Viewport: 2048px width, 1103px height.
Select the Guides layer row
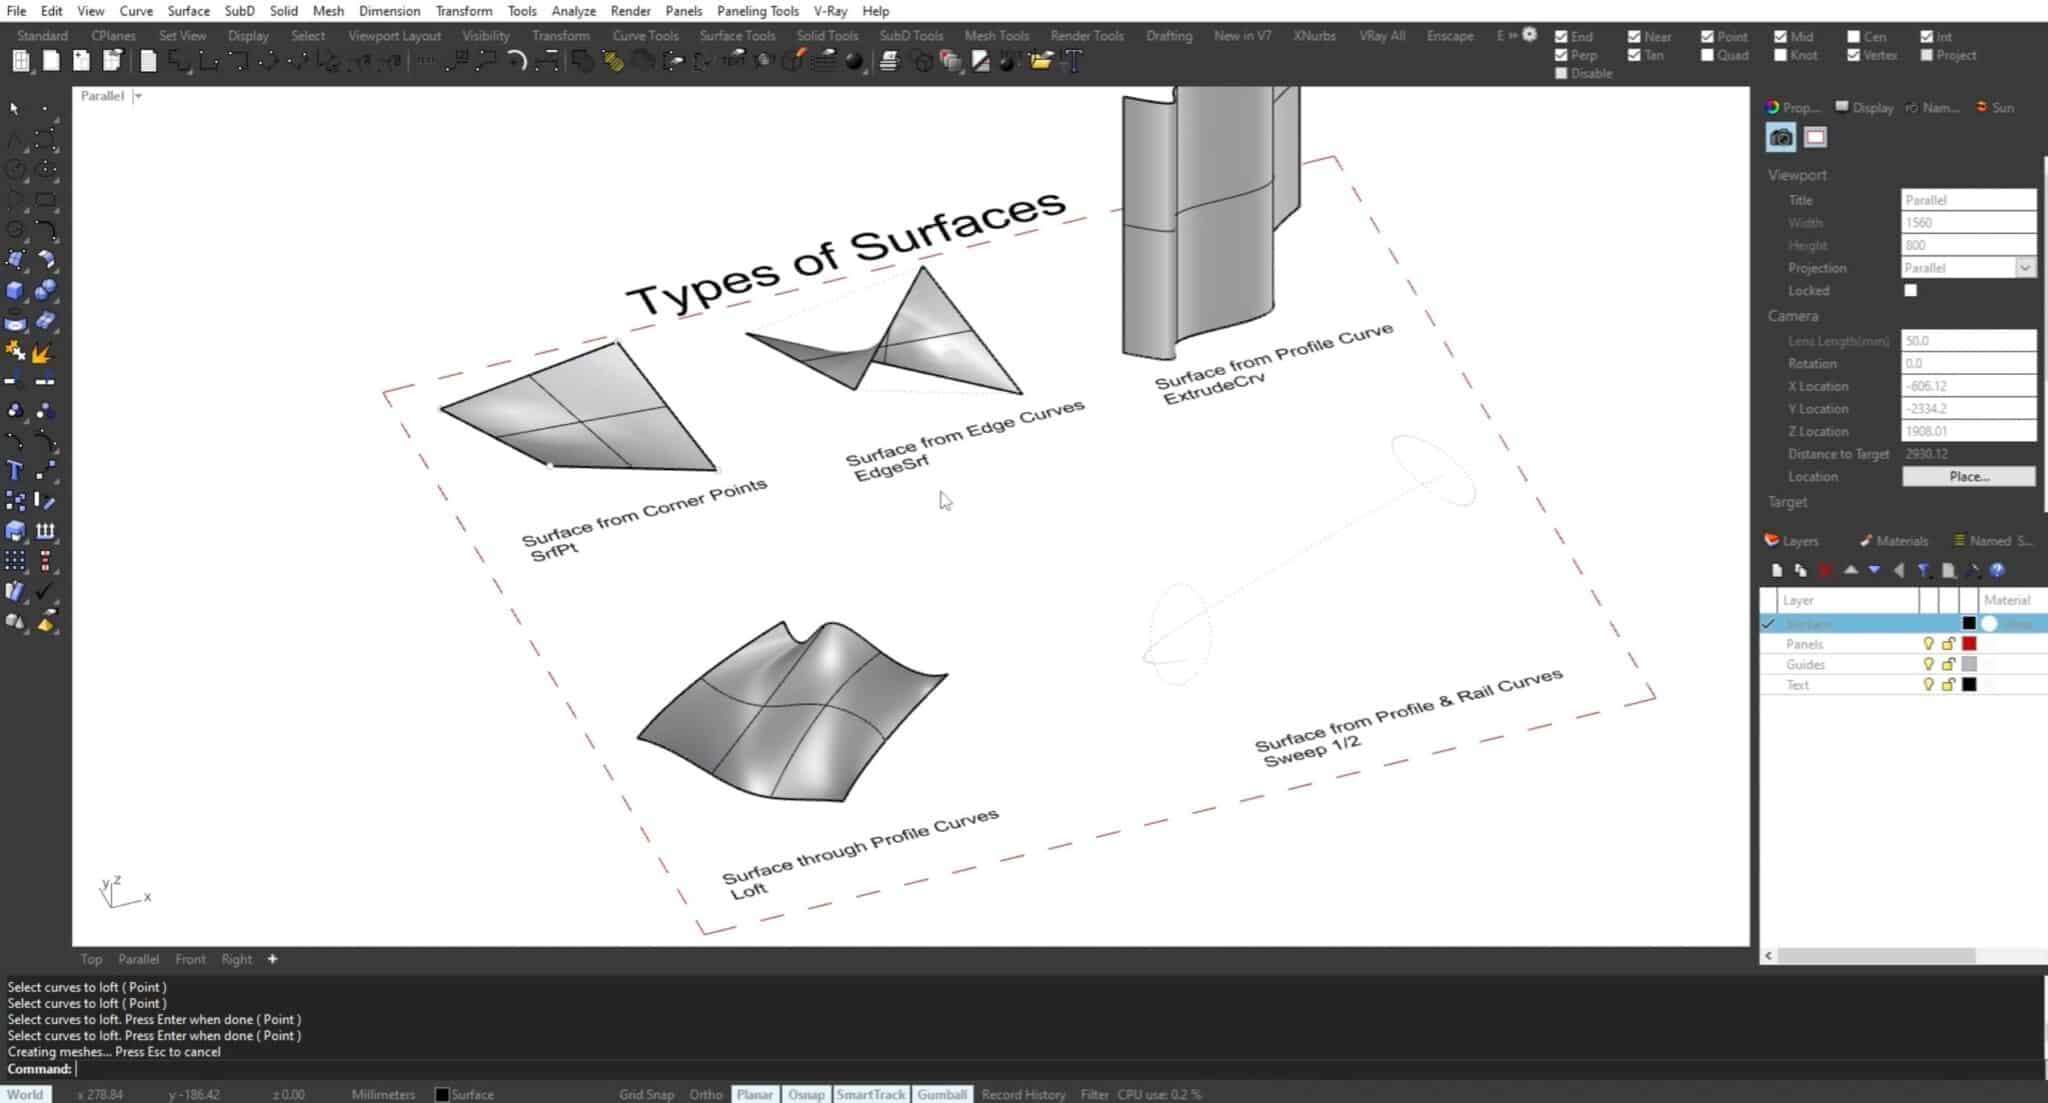(x=1904, y=664)
